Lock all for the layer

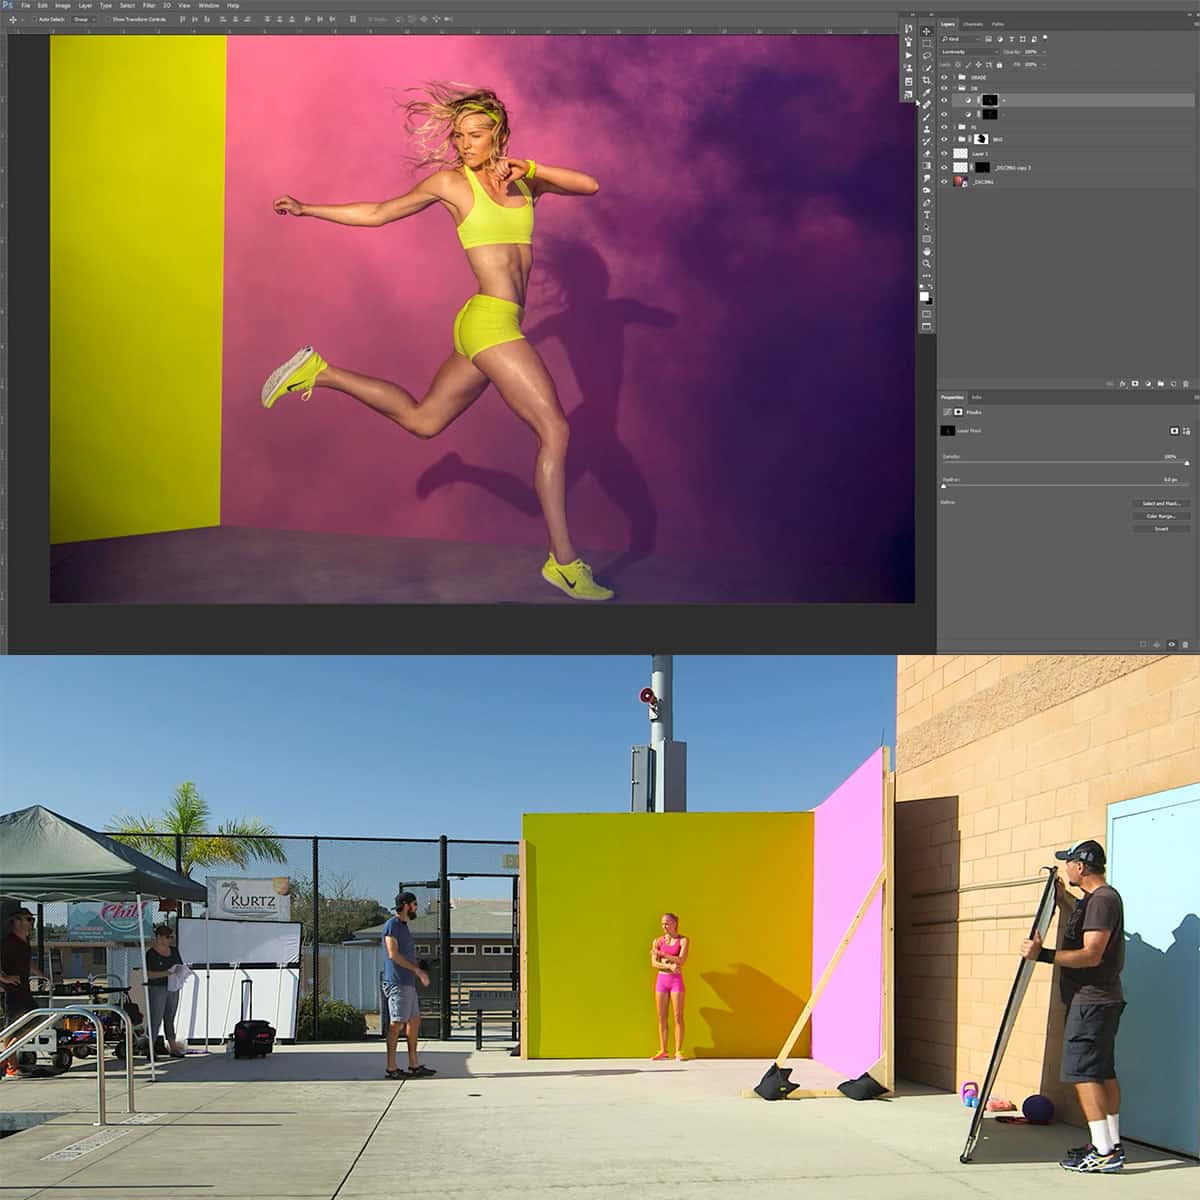[999, 65]
